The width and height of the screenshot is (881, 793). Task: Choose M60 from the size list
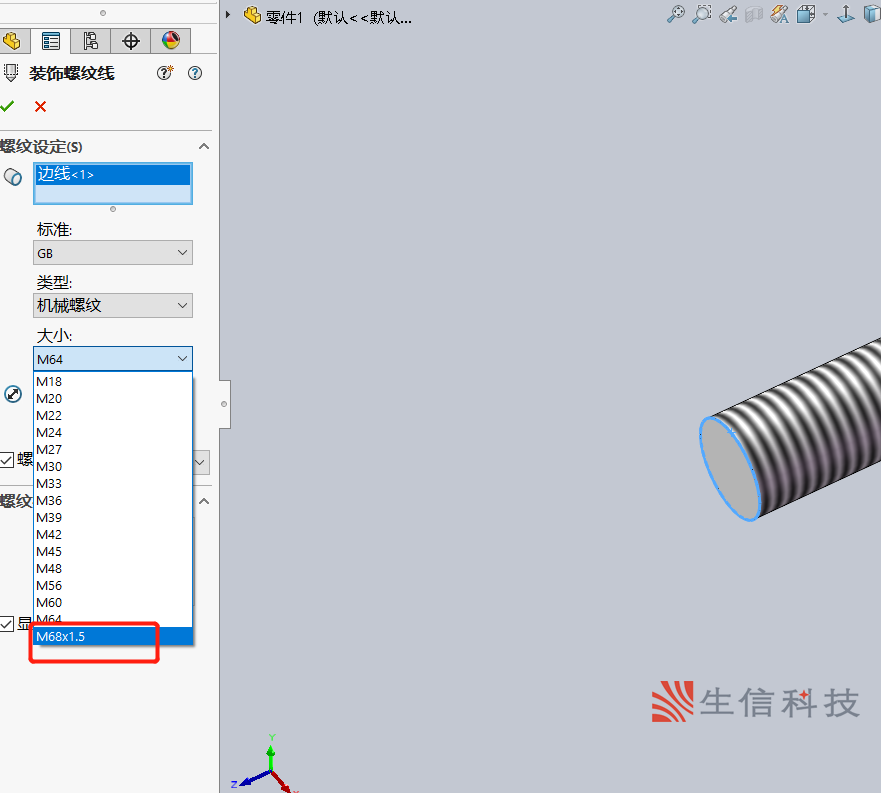pos(113,602)
